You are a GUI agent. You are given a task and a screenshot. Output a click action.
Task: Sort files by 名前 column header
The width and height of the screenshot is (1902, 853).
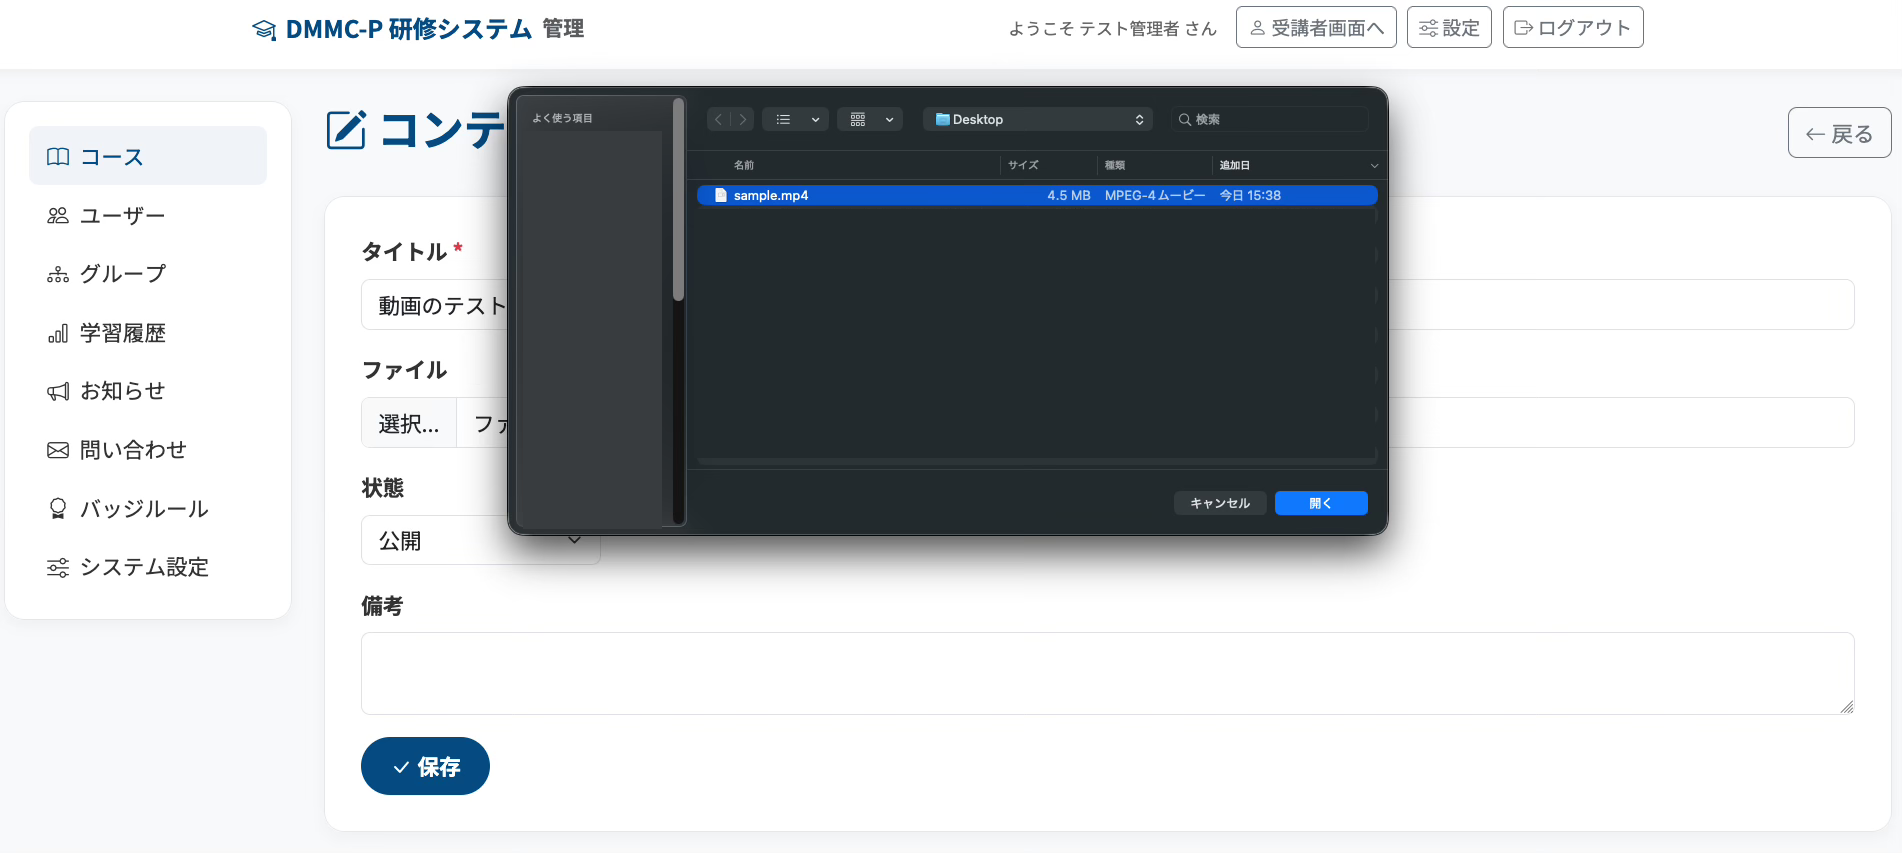744,165
